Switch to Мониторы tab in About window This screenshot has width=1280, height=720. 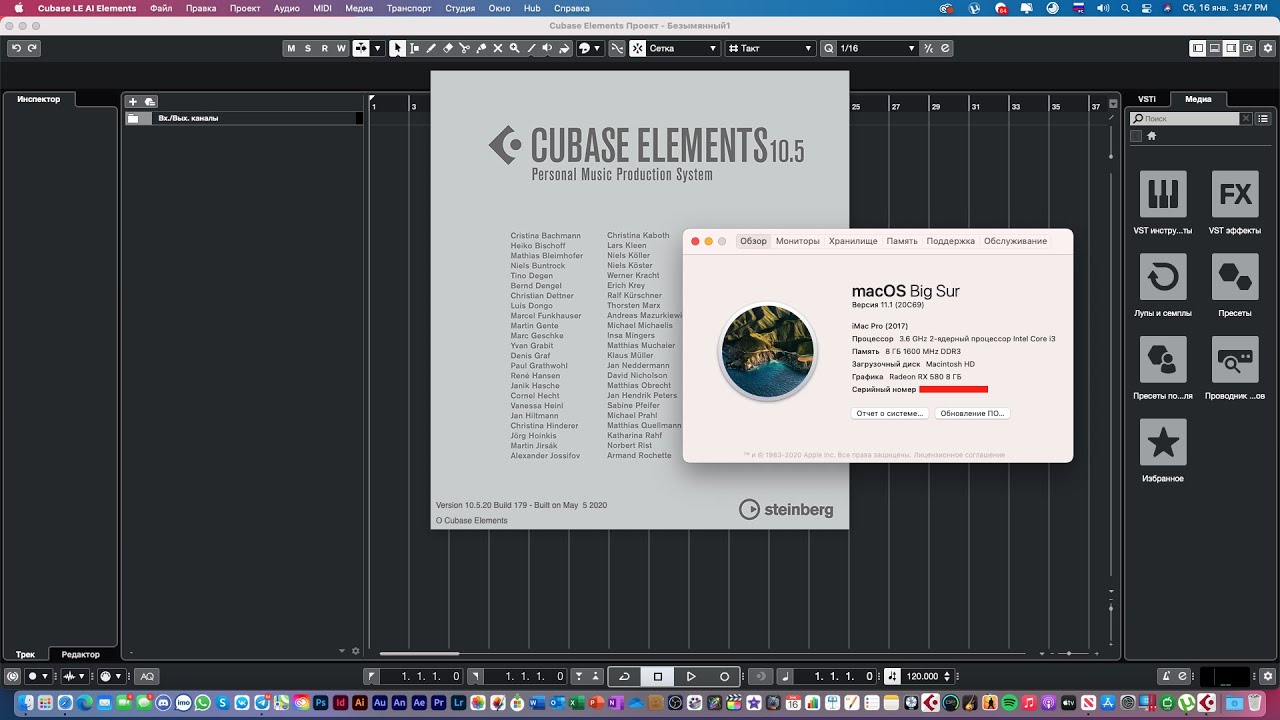point(797,241)
